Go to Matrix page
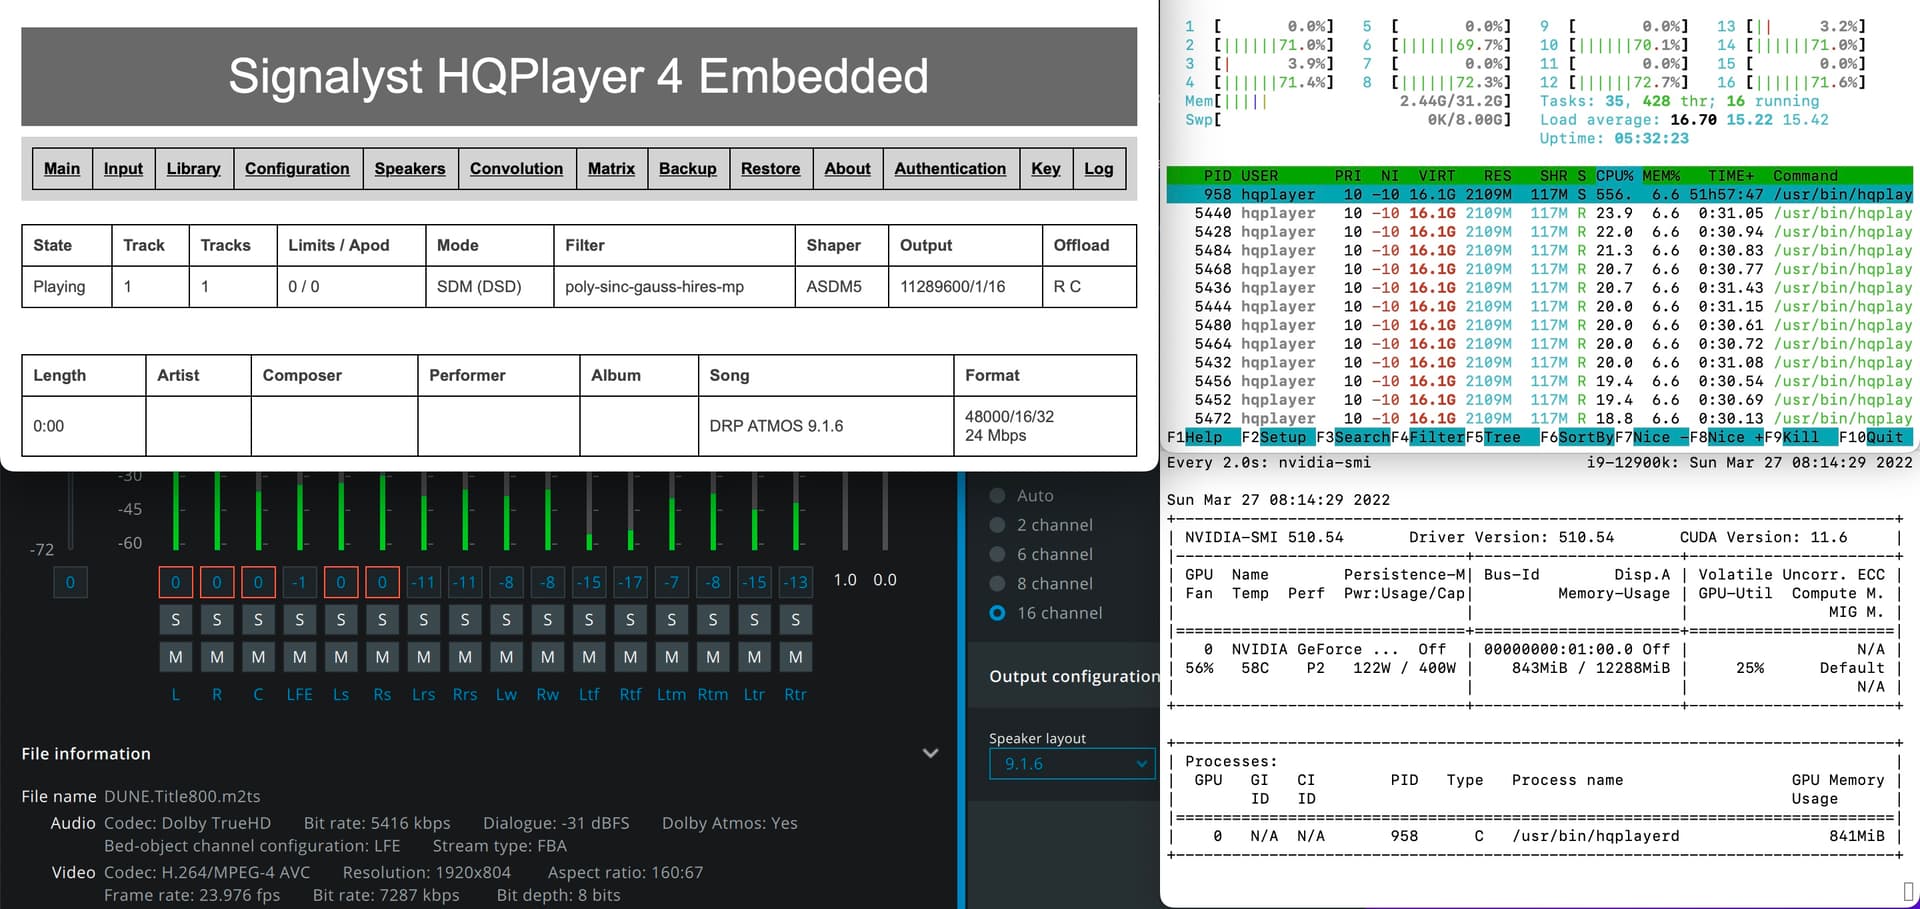Image resolution: width=1920 pixels, height=909 pixels. click(611, 169)
